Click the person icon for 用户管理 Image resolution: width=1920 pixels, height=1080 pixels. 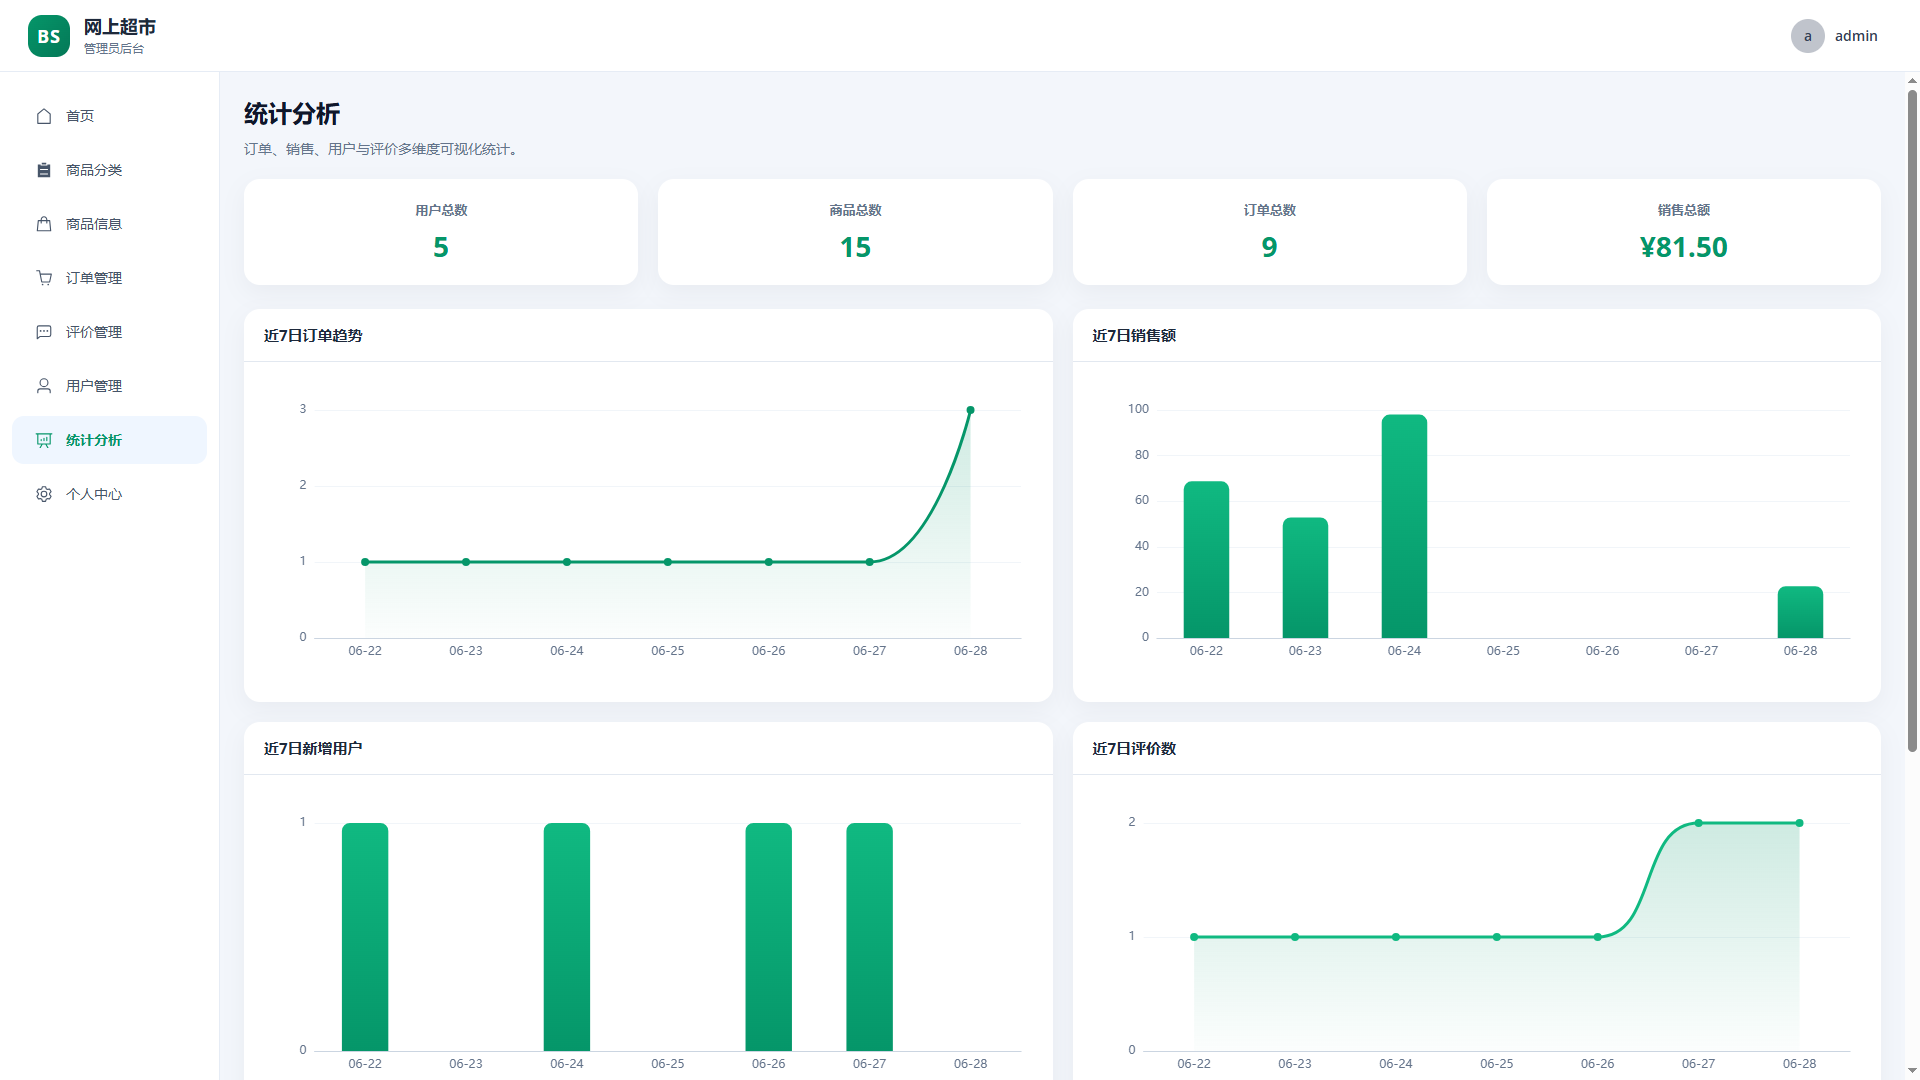44,386
